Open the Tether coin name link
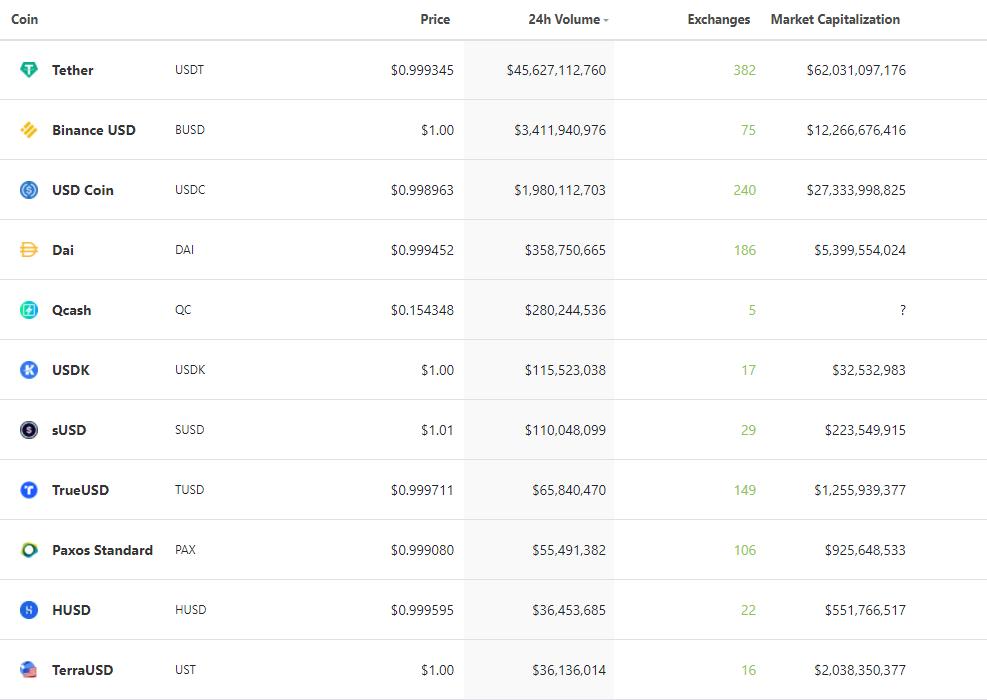 coord(72,70)
